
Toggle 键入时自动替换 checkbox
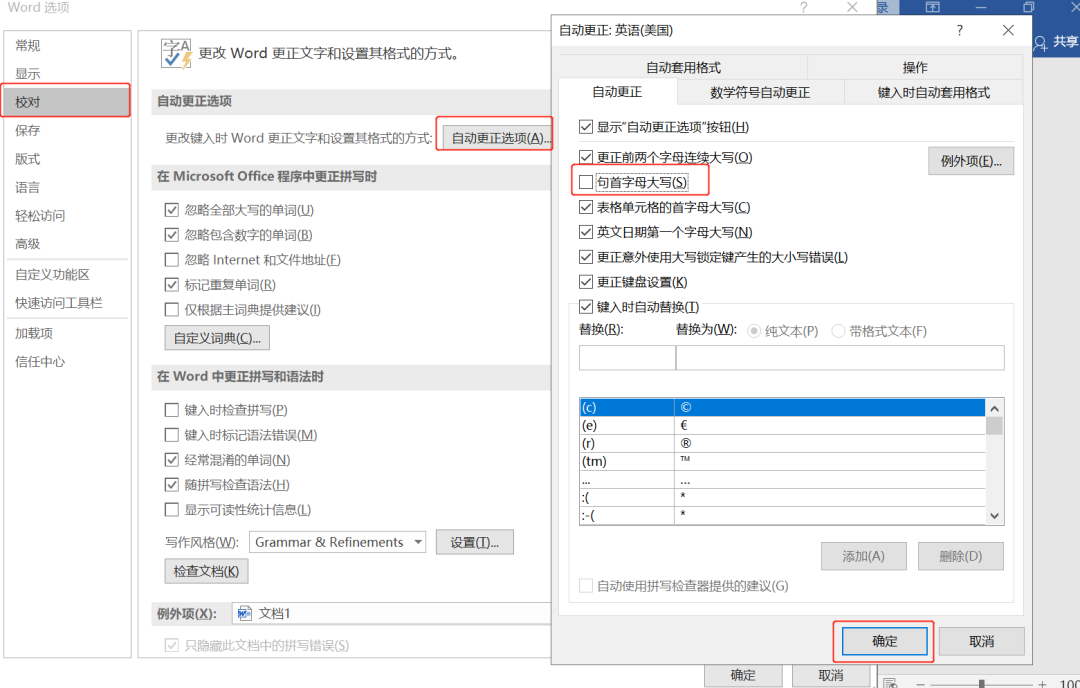coord(586,306)
